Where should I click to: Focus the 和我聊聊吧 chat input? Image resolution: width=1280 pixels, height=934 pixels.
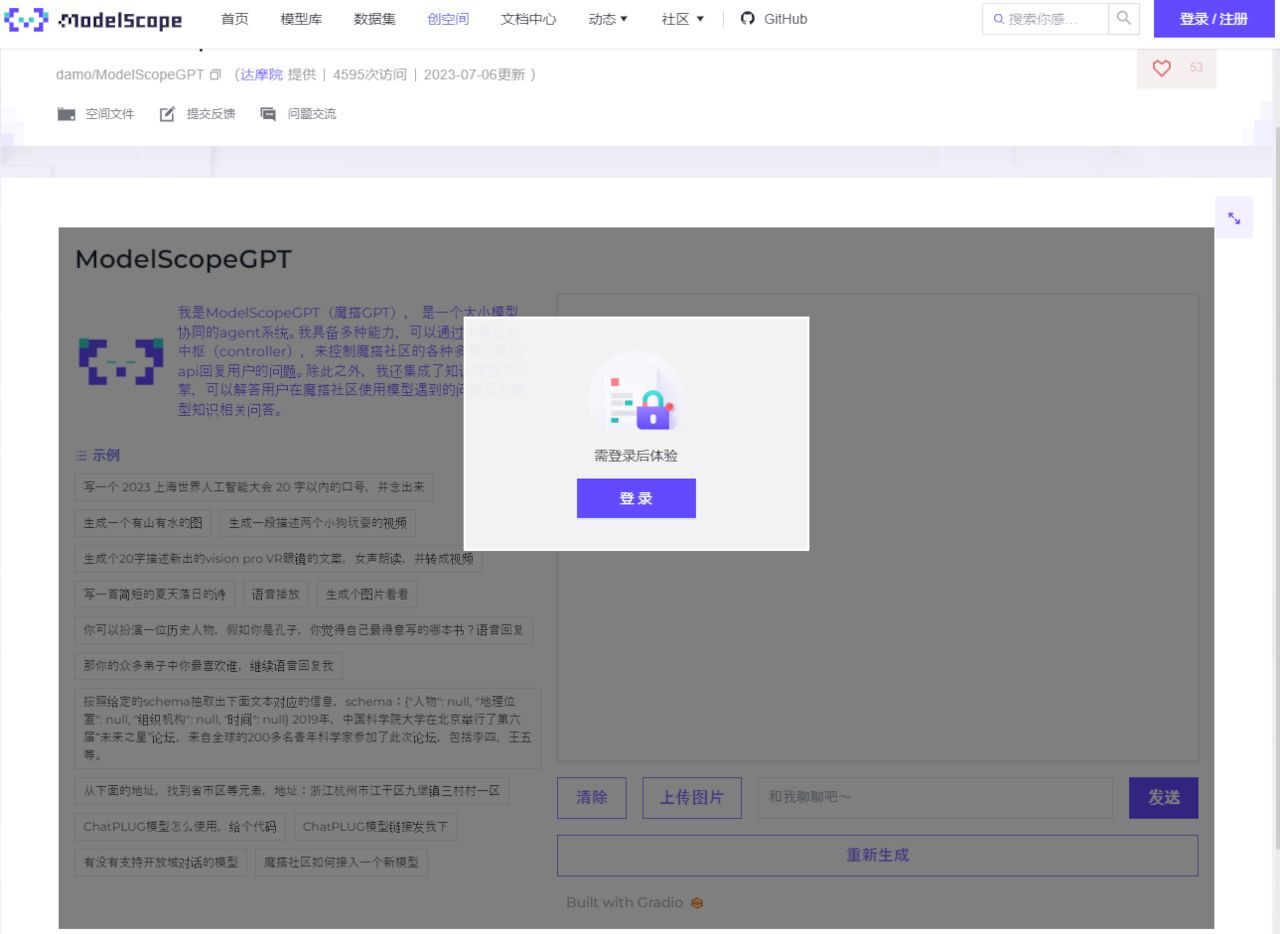coord(935,798)
